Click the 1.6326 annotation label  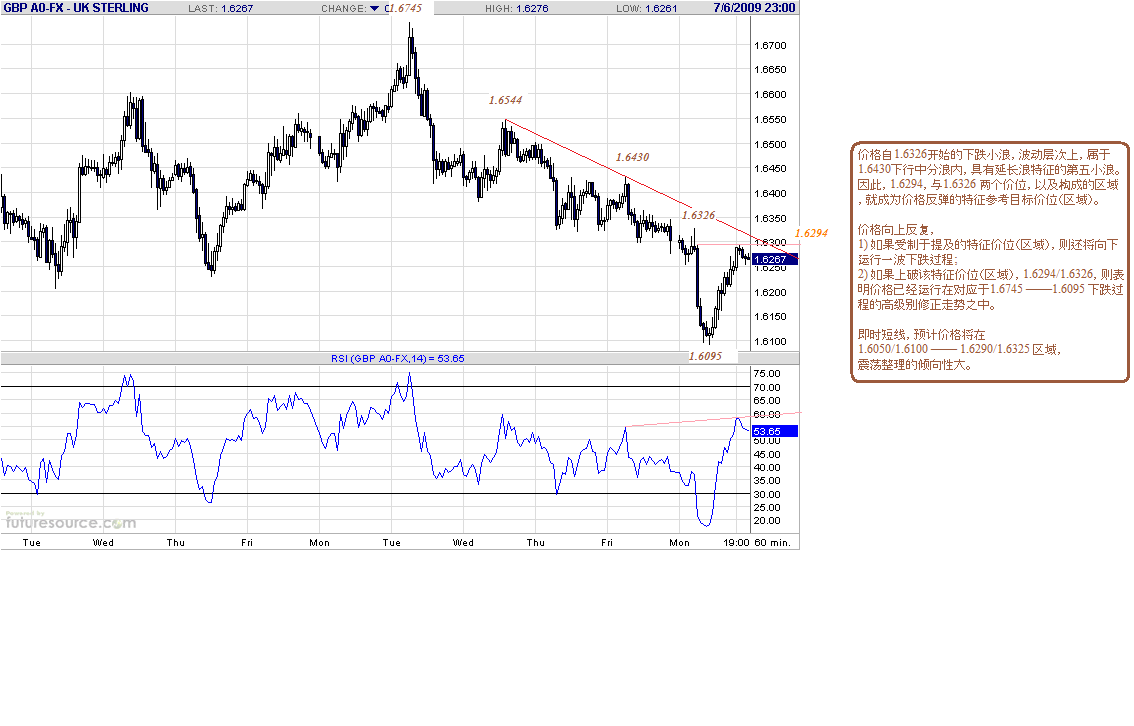tap(698, 215)
